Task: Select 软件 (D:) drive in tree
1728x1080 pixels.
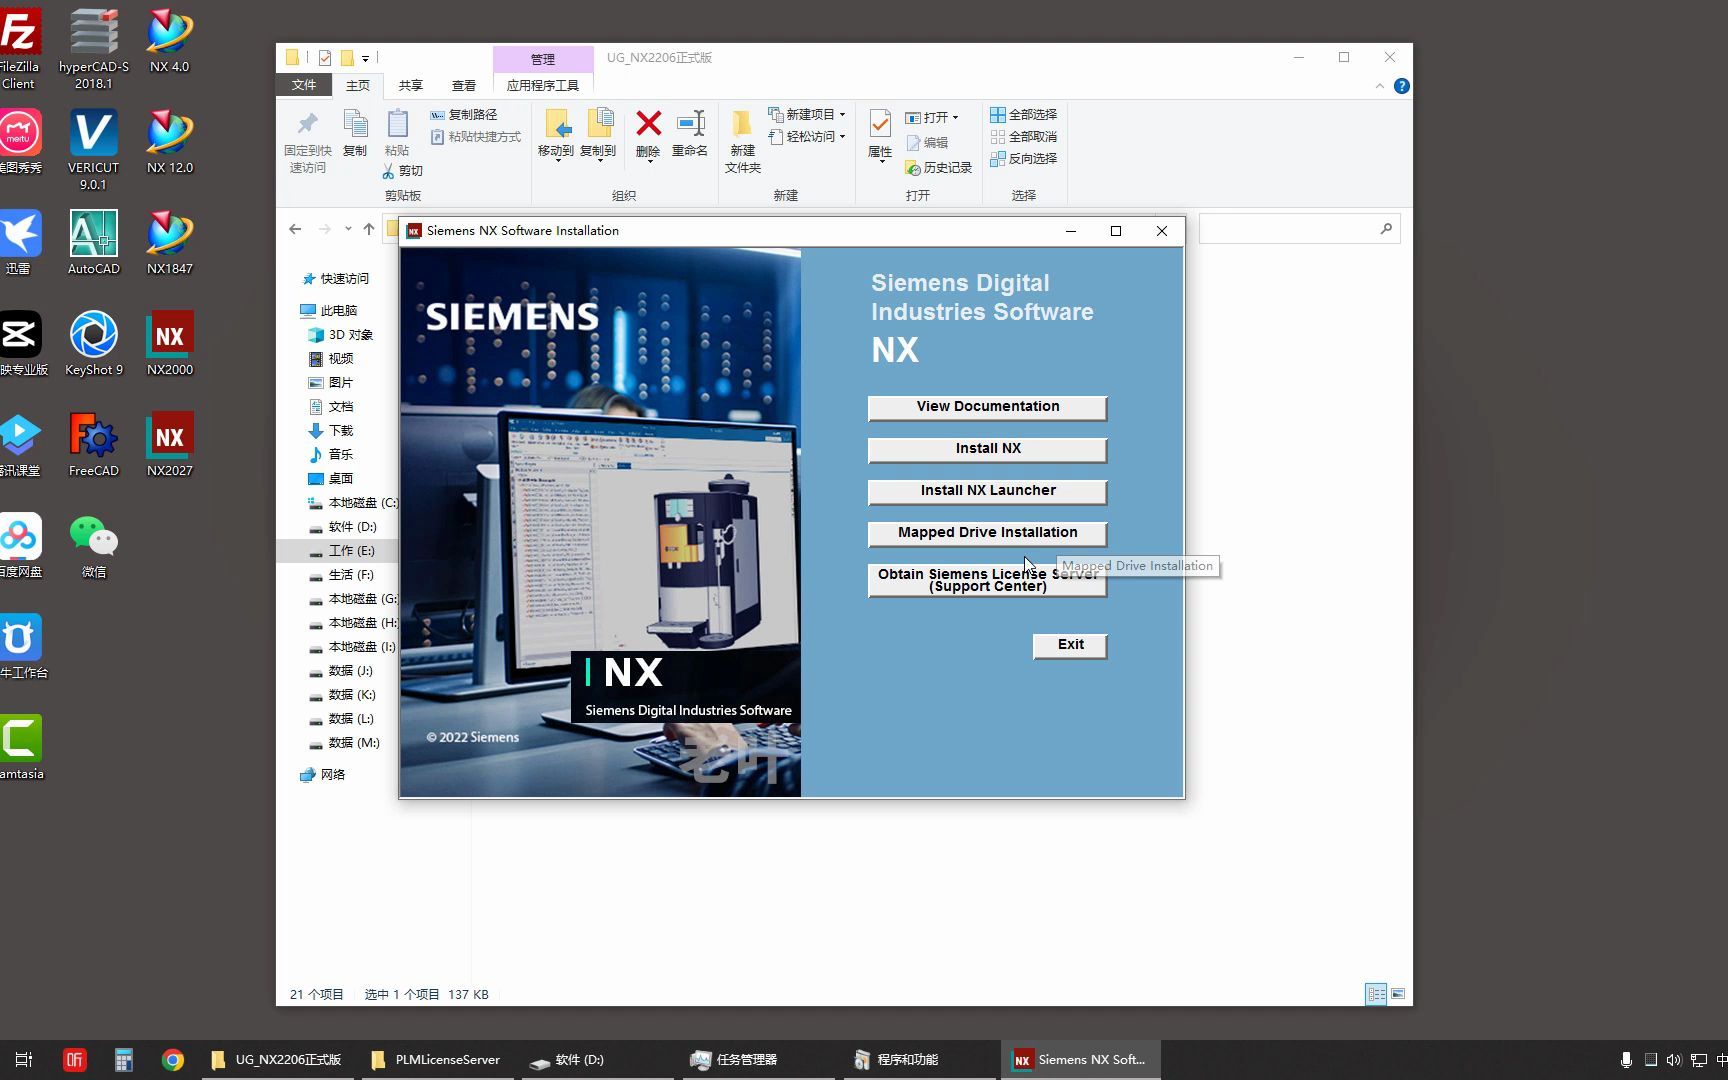Action: (352, 527)
